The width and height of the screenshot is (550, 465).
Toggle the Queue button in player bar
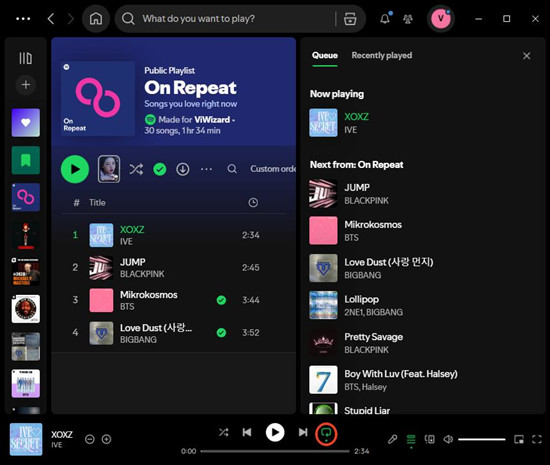[411, 439]
